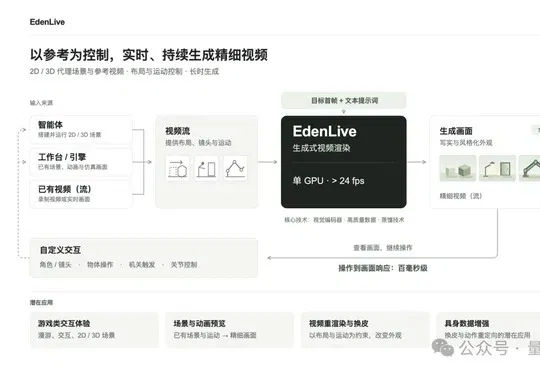This screenshot has width=540, height=372.
Task: Click the text 查看画面、继续操作
Action: point(383,248)
